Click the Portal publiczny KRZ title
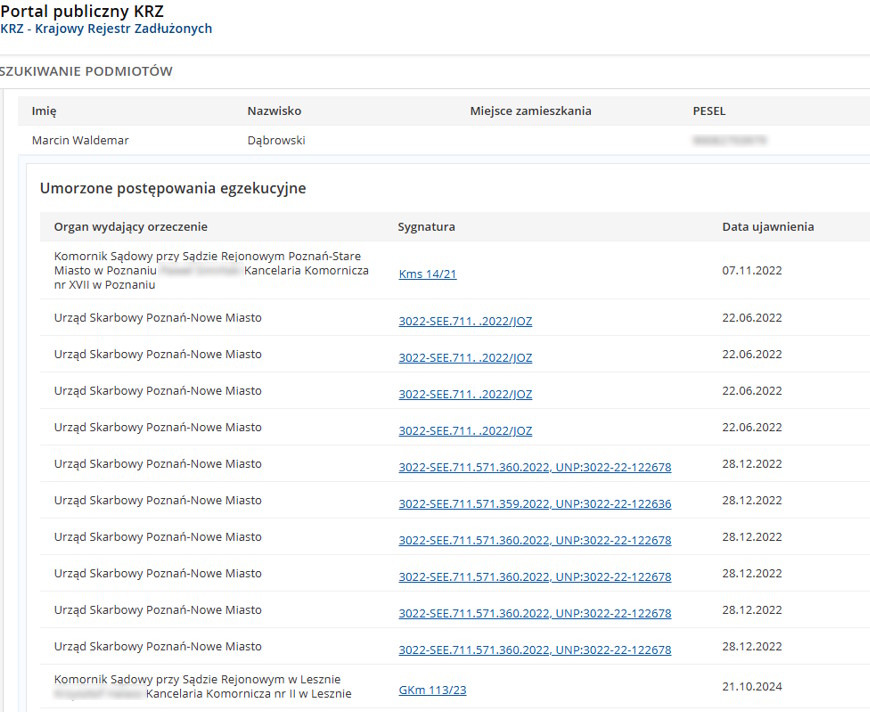This screenshot has width=870, height=712. tap(82, 11)
